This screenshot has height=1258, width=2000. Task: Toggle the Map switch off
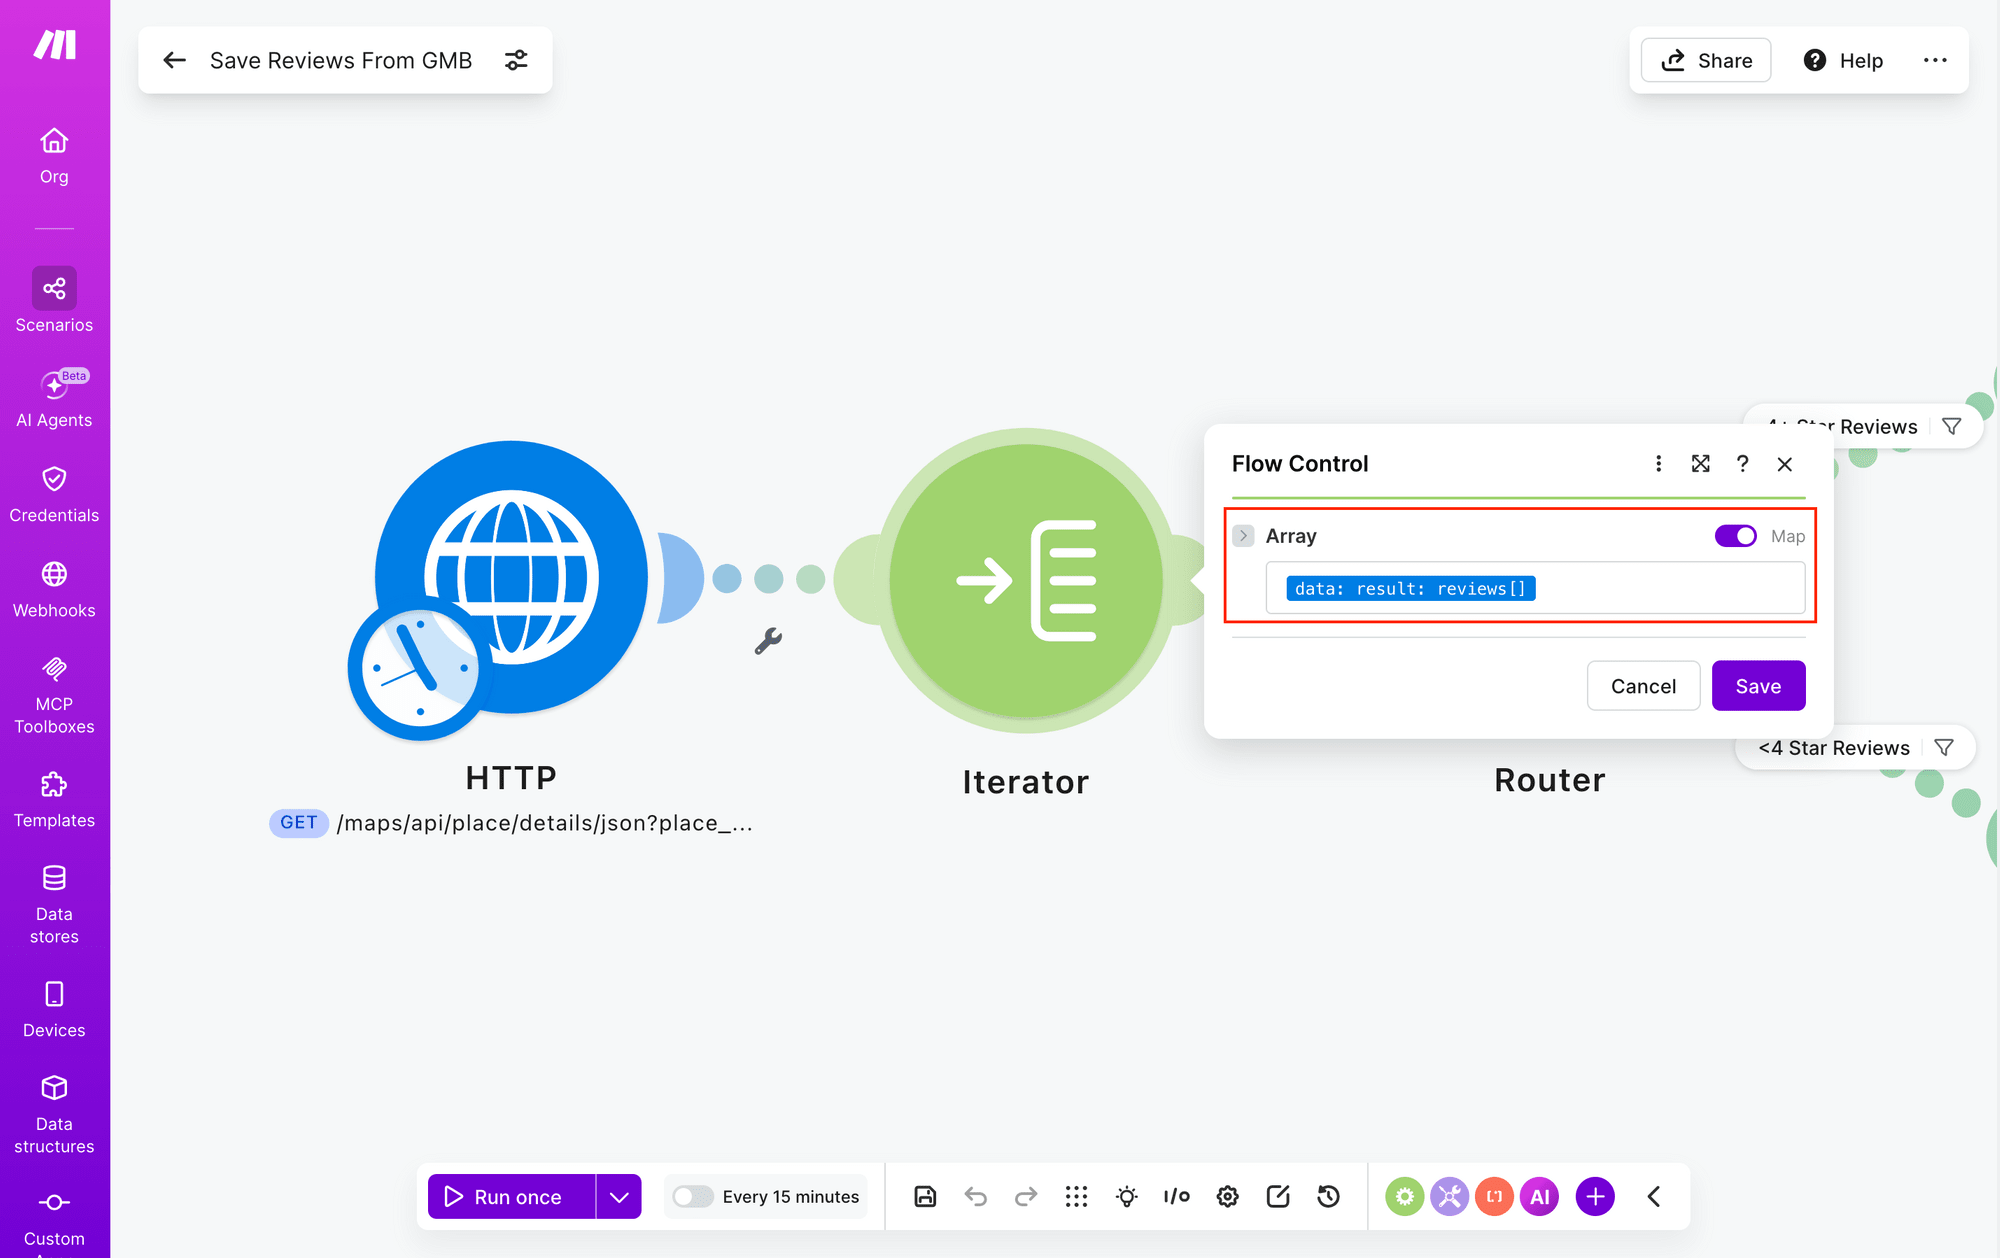coord(1735,536)
